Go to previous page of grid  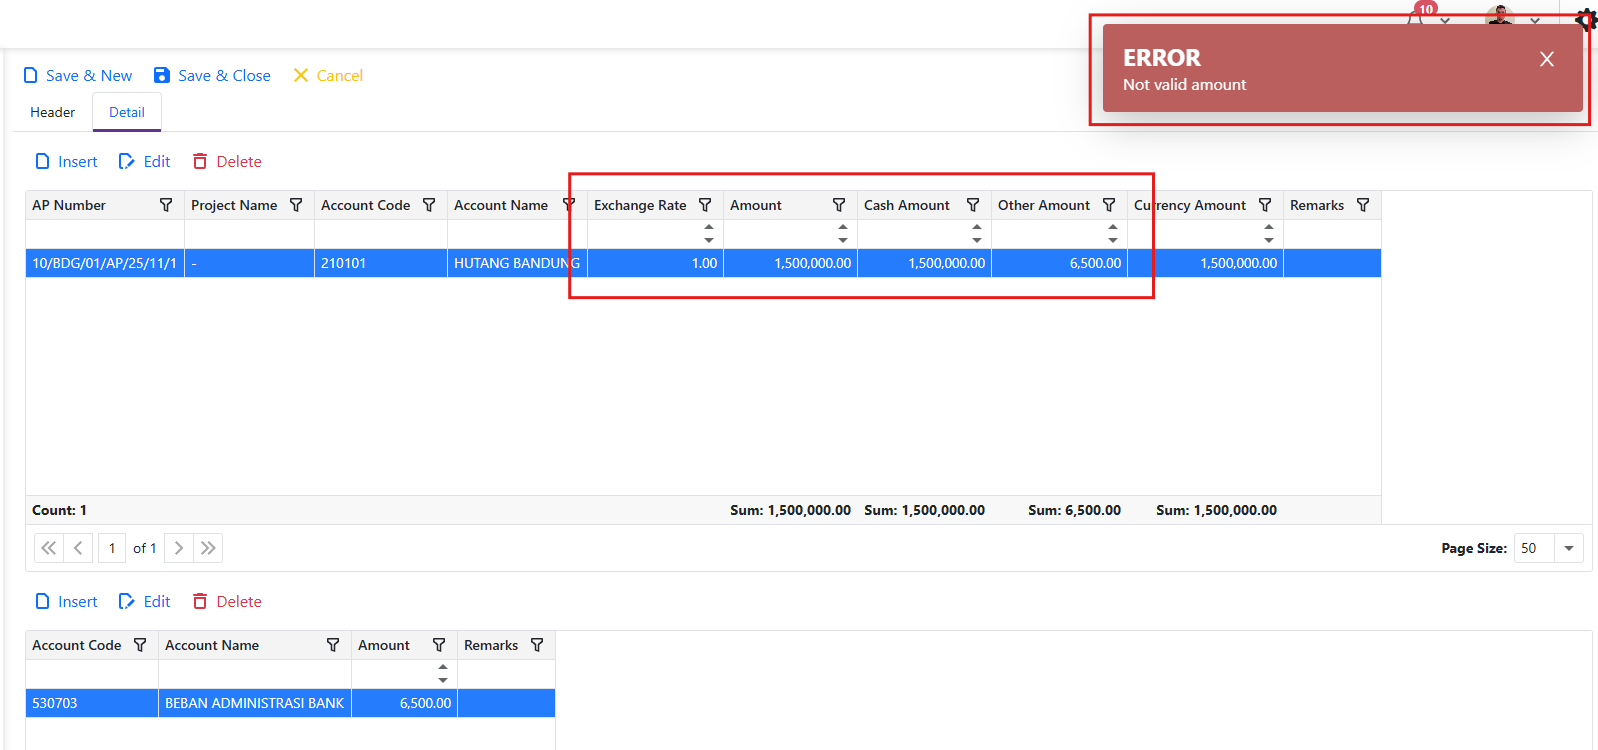coord(78,548)
